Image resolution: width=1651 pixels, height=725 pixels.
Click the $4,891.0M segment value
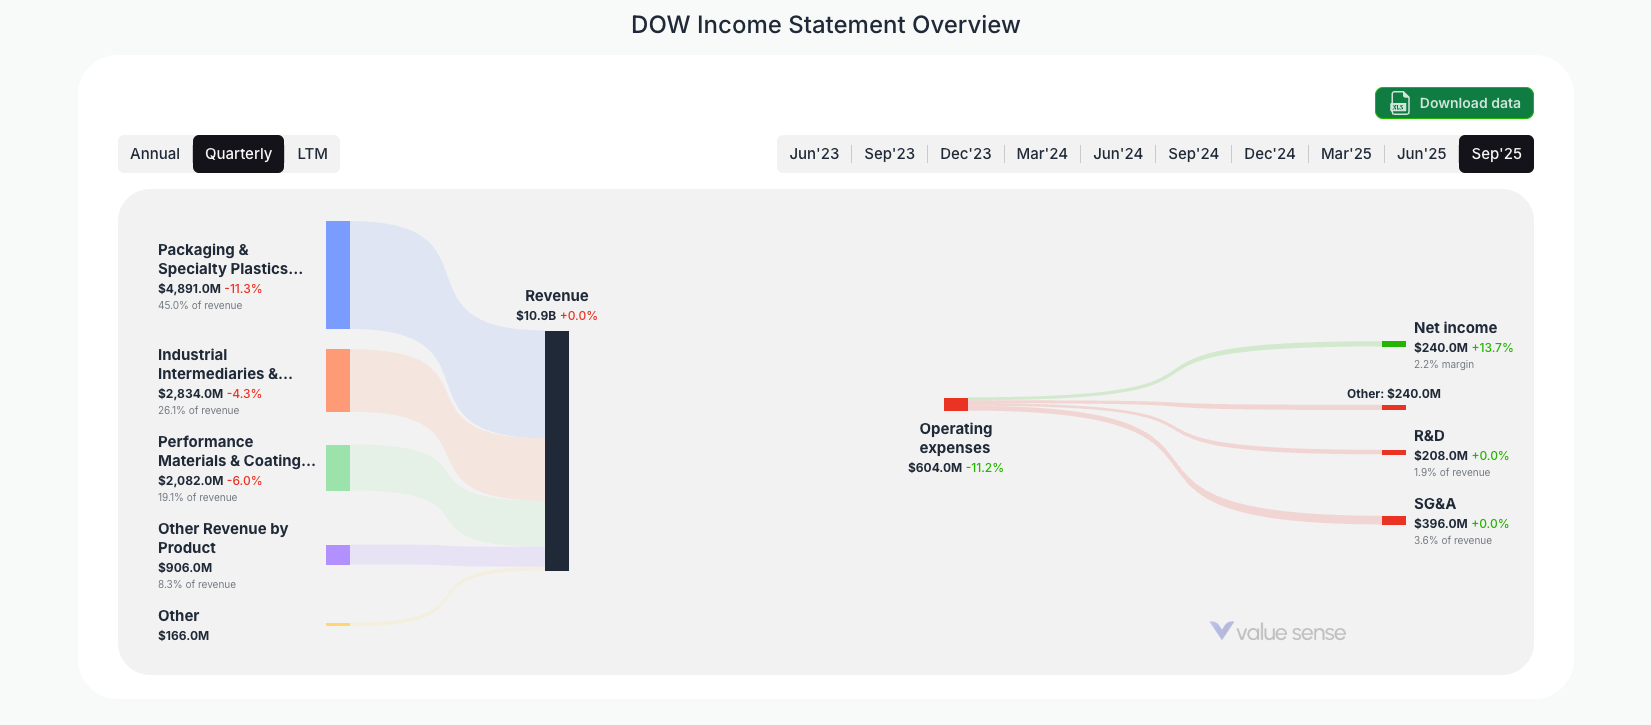click(x=189, y=289)
